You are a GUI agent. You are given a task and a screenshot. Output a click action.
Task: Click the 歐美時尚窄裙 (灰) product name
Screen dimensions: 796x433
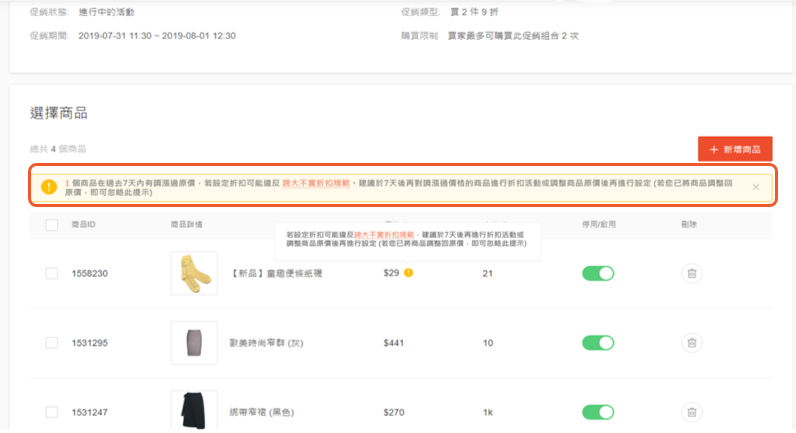click(267, 343)
